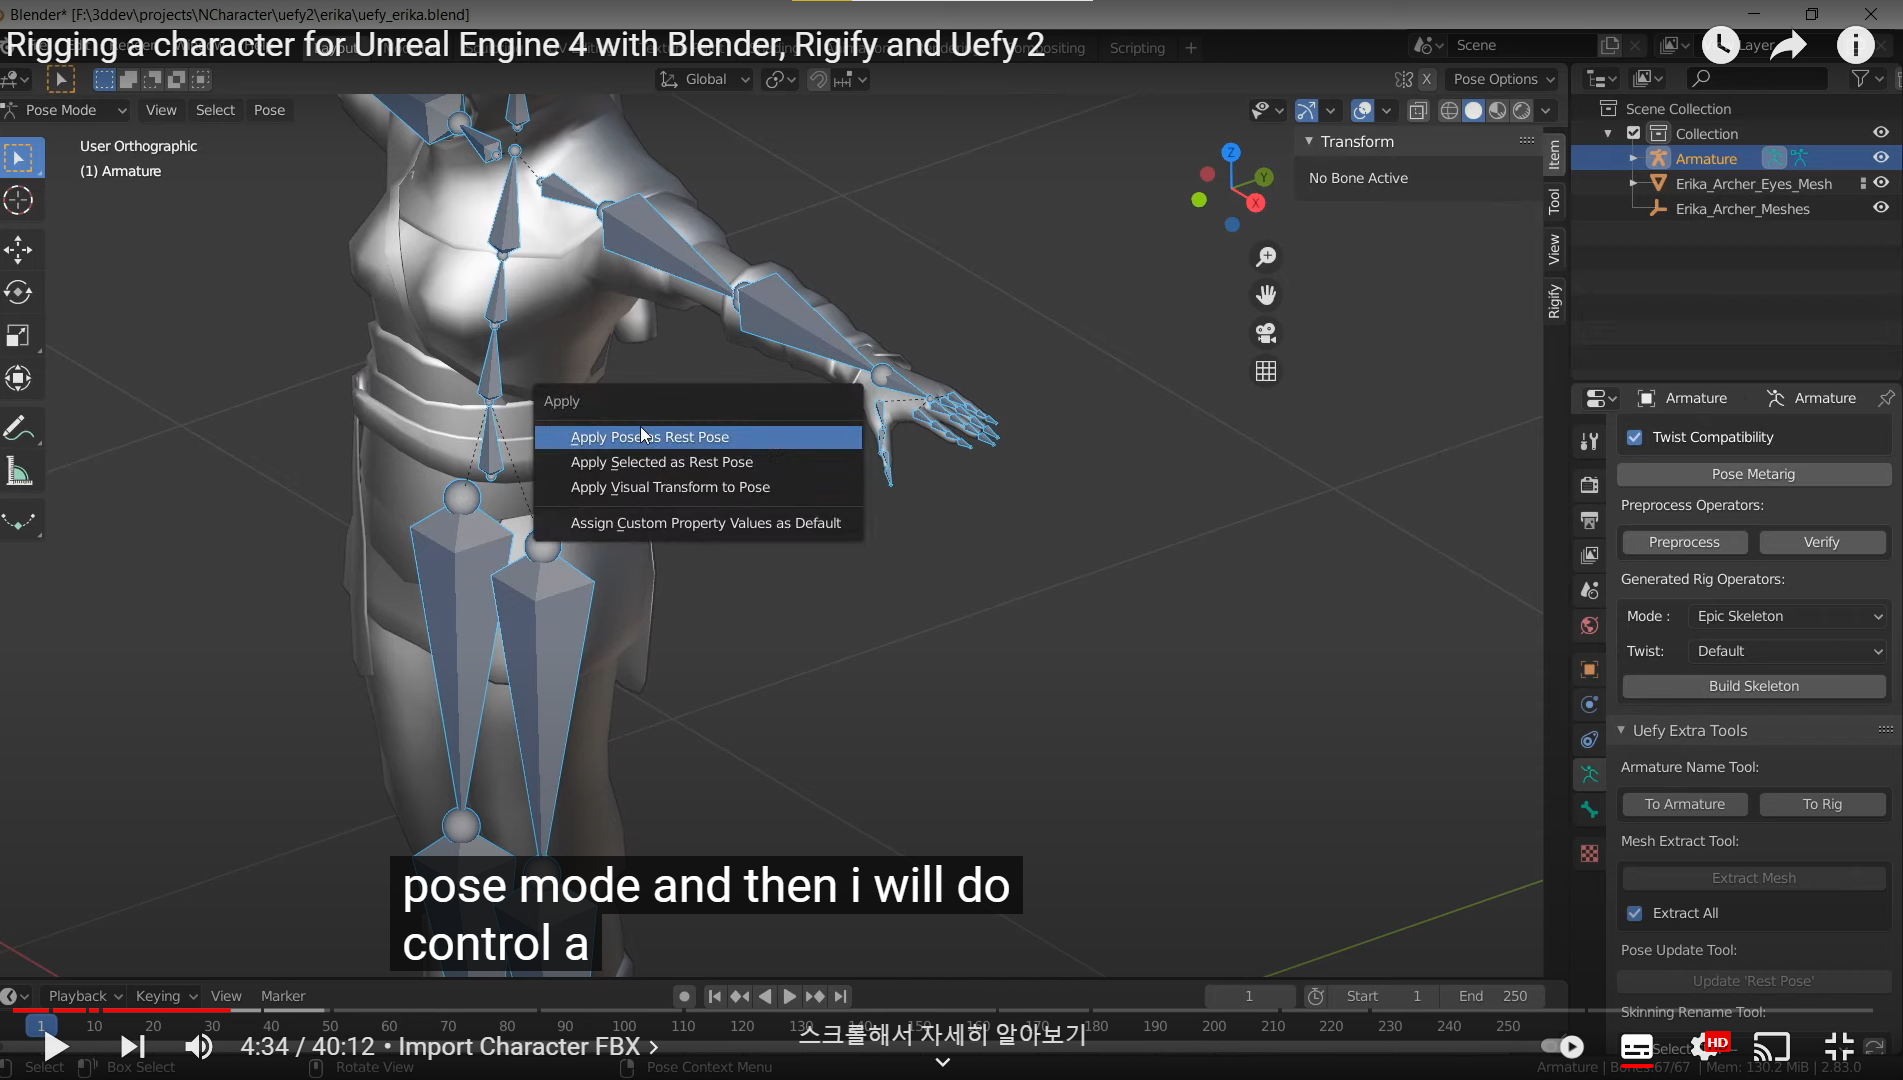Click the Verify button
The height and width of the screenshot is (1080, 1903).
coord(1822,542)
